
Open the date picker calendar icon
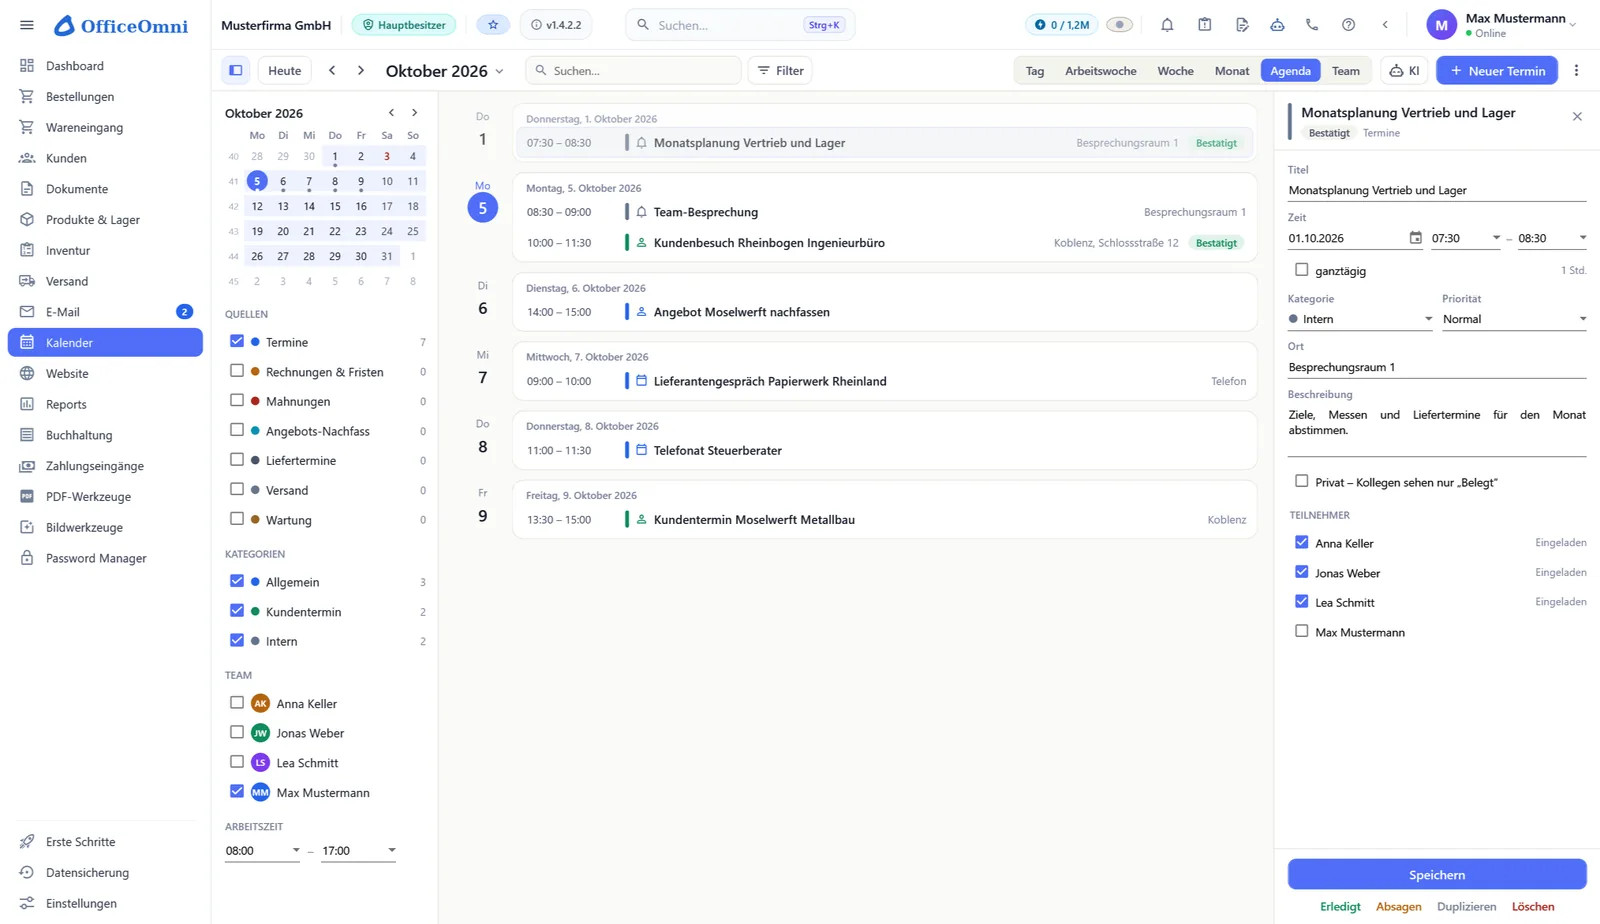coord(1415,238)
